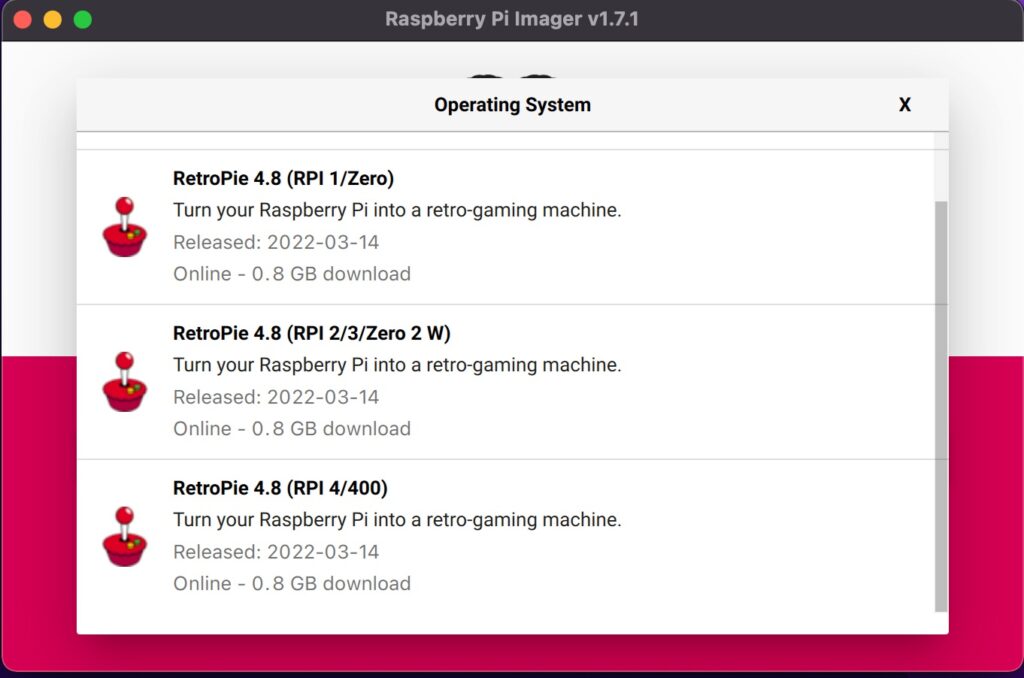Click the Operating System dialog heading
This screenshot has height=678, width=1024.
(513, 105)
